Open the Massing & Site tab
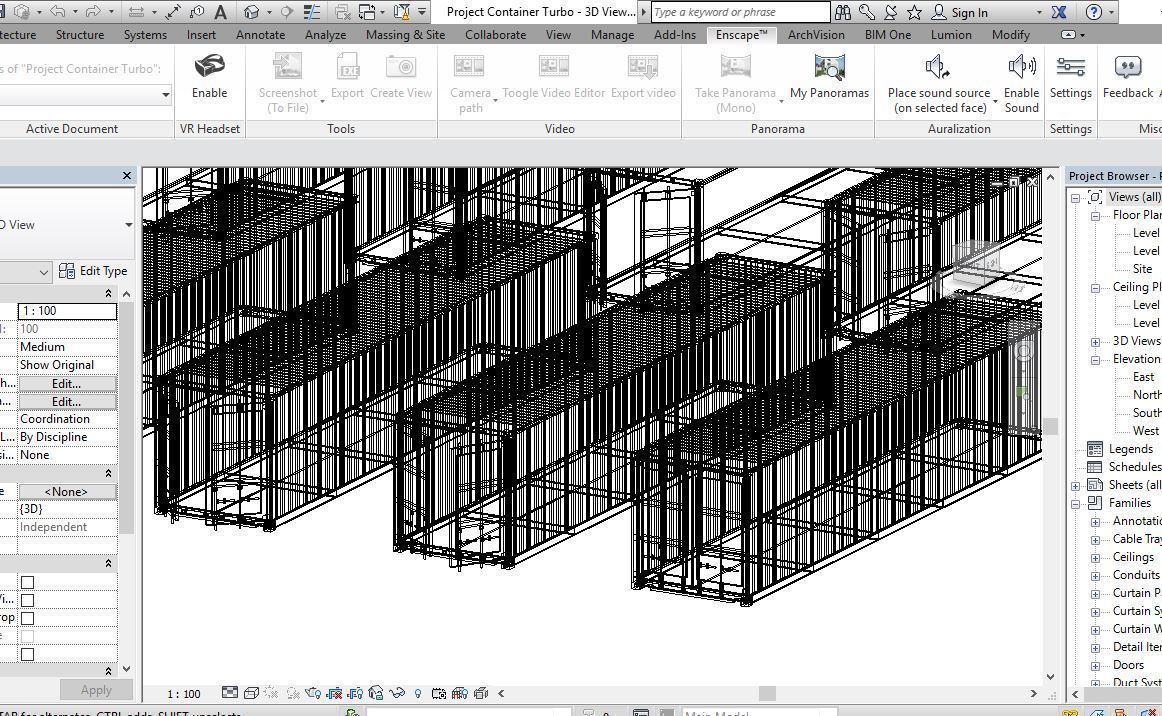Screen dimensions: 1162x716 tap(405, 34)
